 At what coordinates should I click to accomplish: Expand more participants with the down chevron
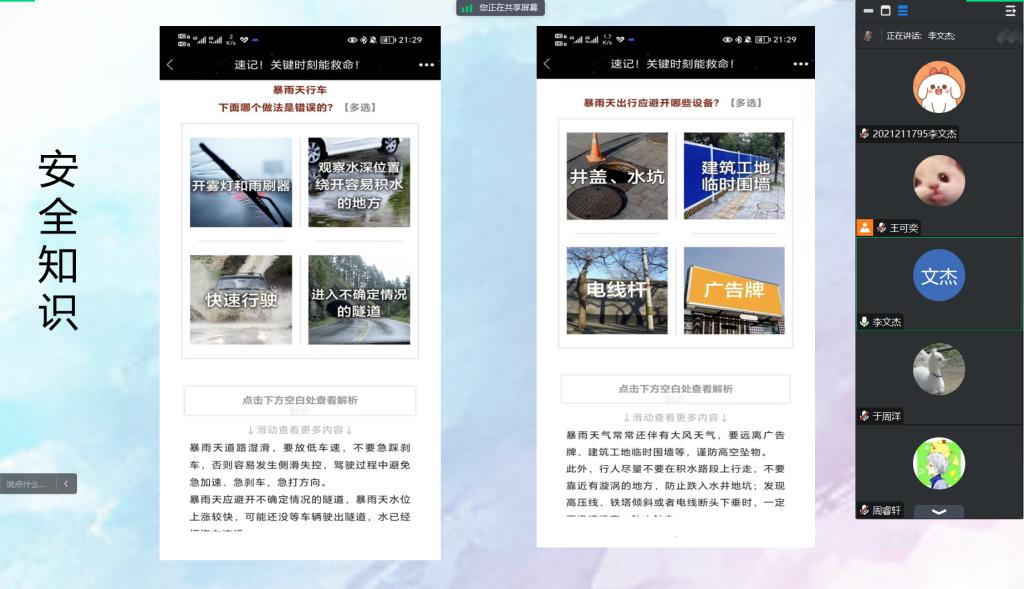click(939, 511)
